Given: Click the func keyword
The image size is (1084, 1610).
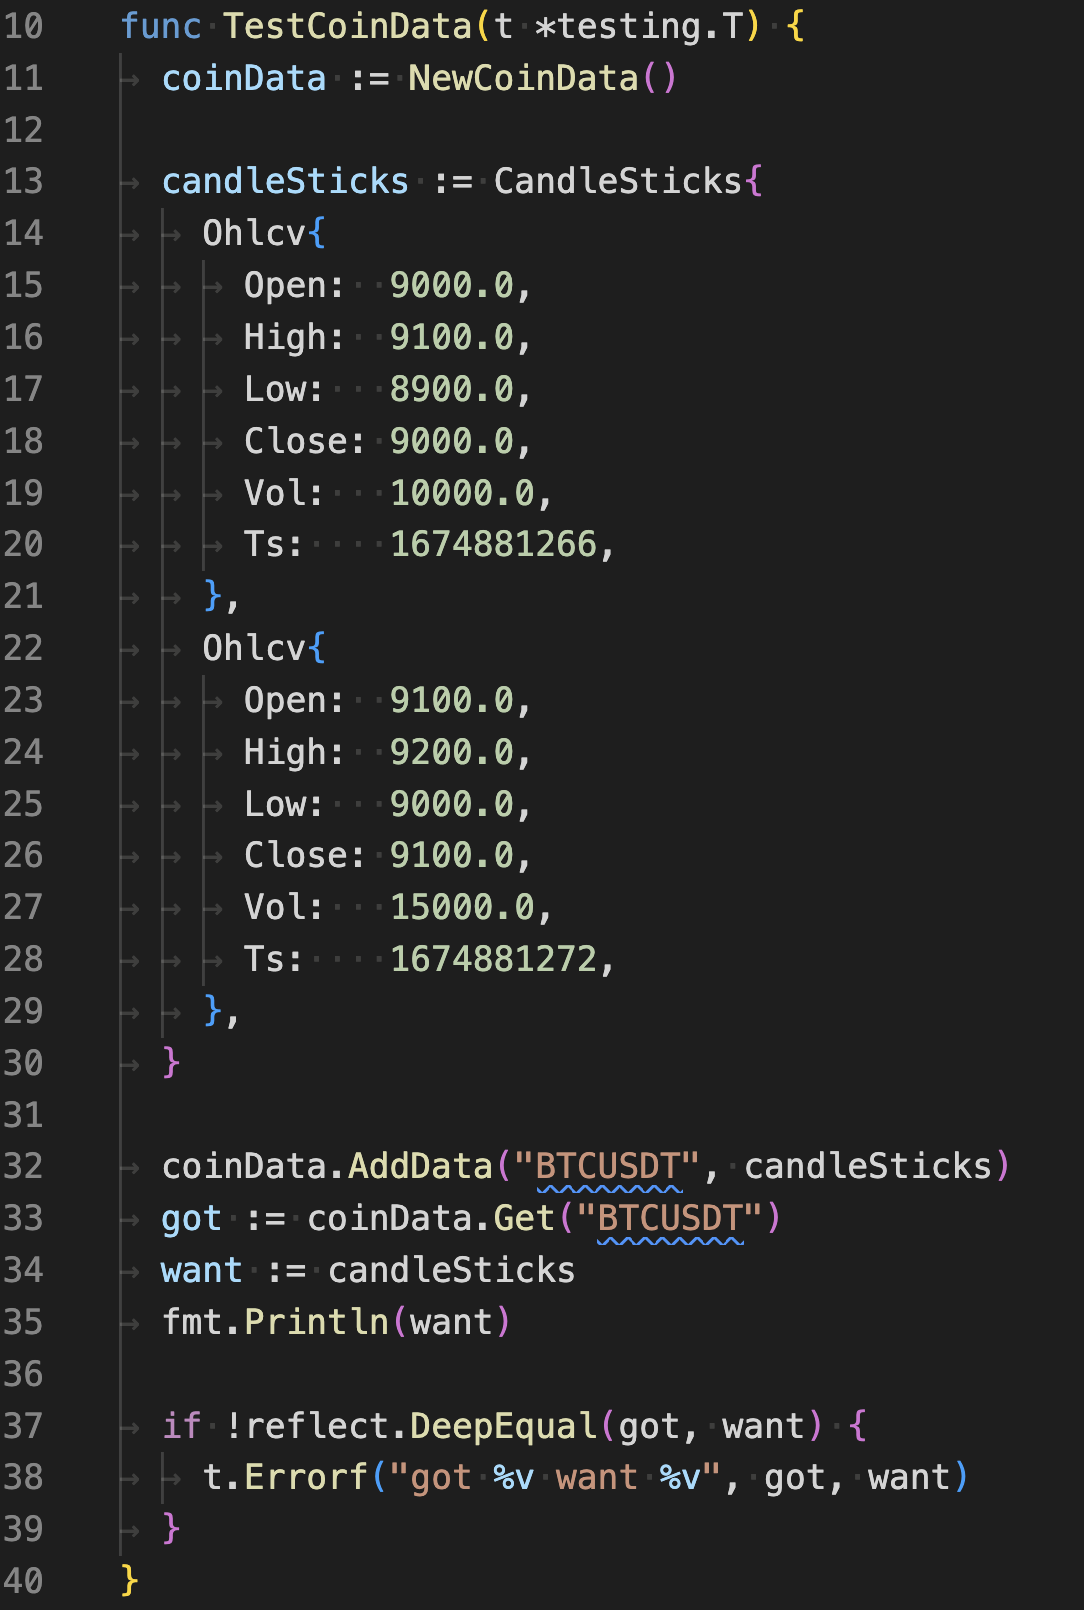Looking at the screenshot, I should 160,26.
